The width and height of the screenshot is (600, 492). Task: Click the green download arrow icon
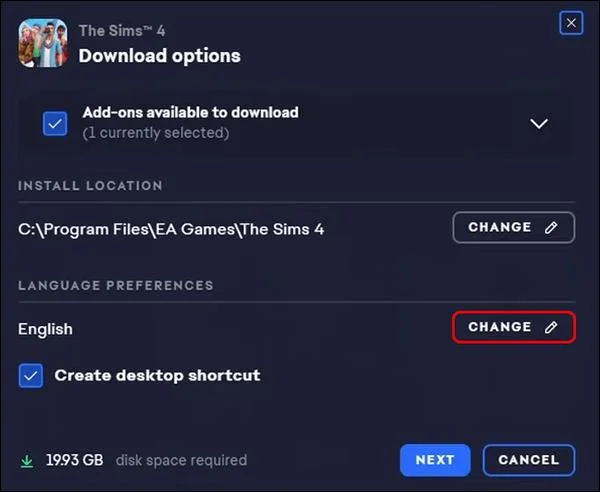[27, 461]
